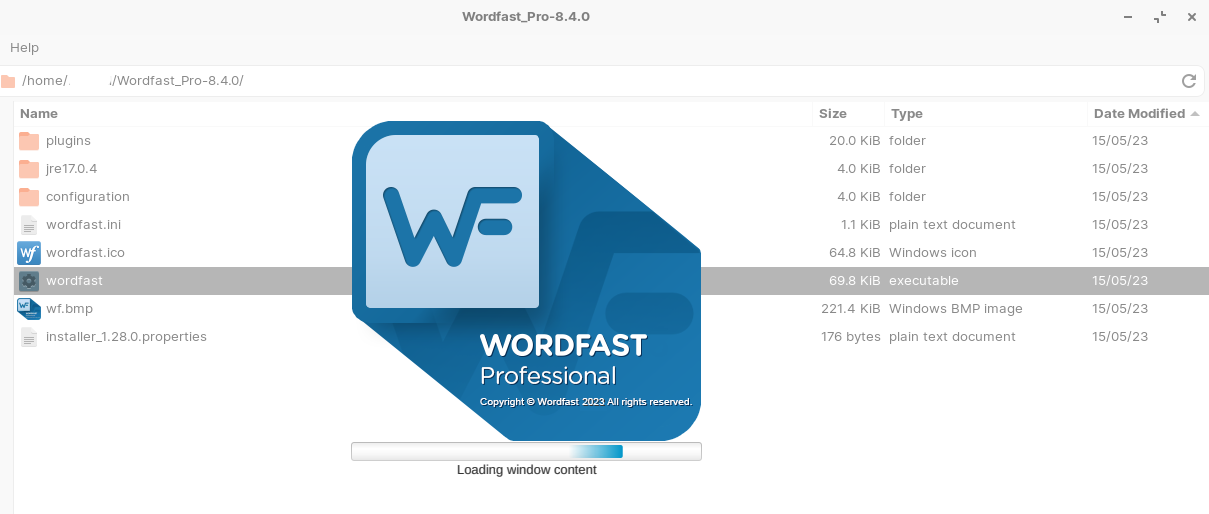Click the date 15/05/23 in the wf.bmp row
Screen dimensions: 1209x514
pyautogui.click(x=1120, y=309)
